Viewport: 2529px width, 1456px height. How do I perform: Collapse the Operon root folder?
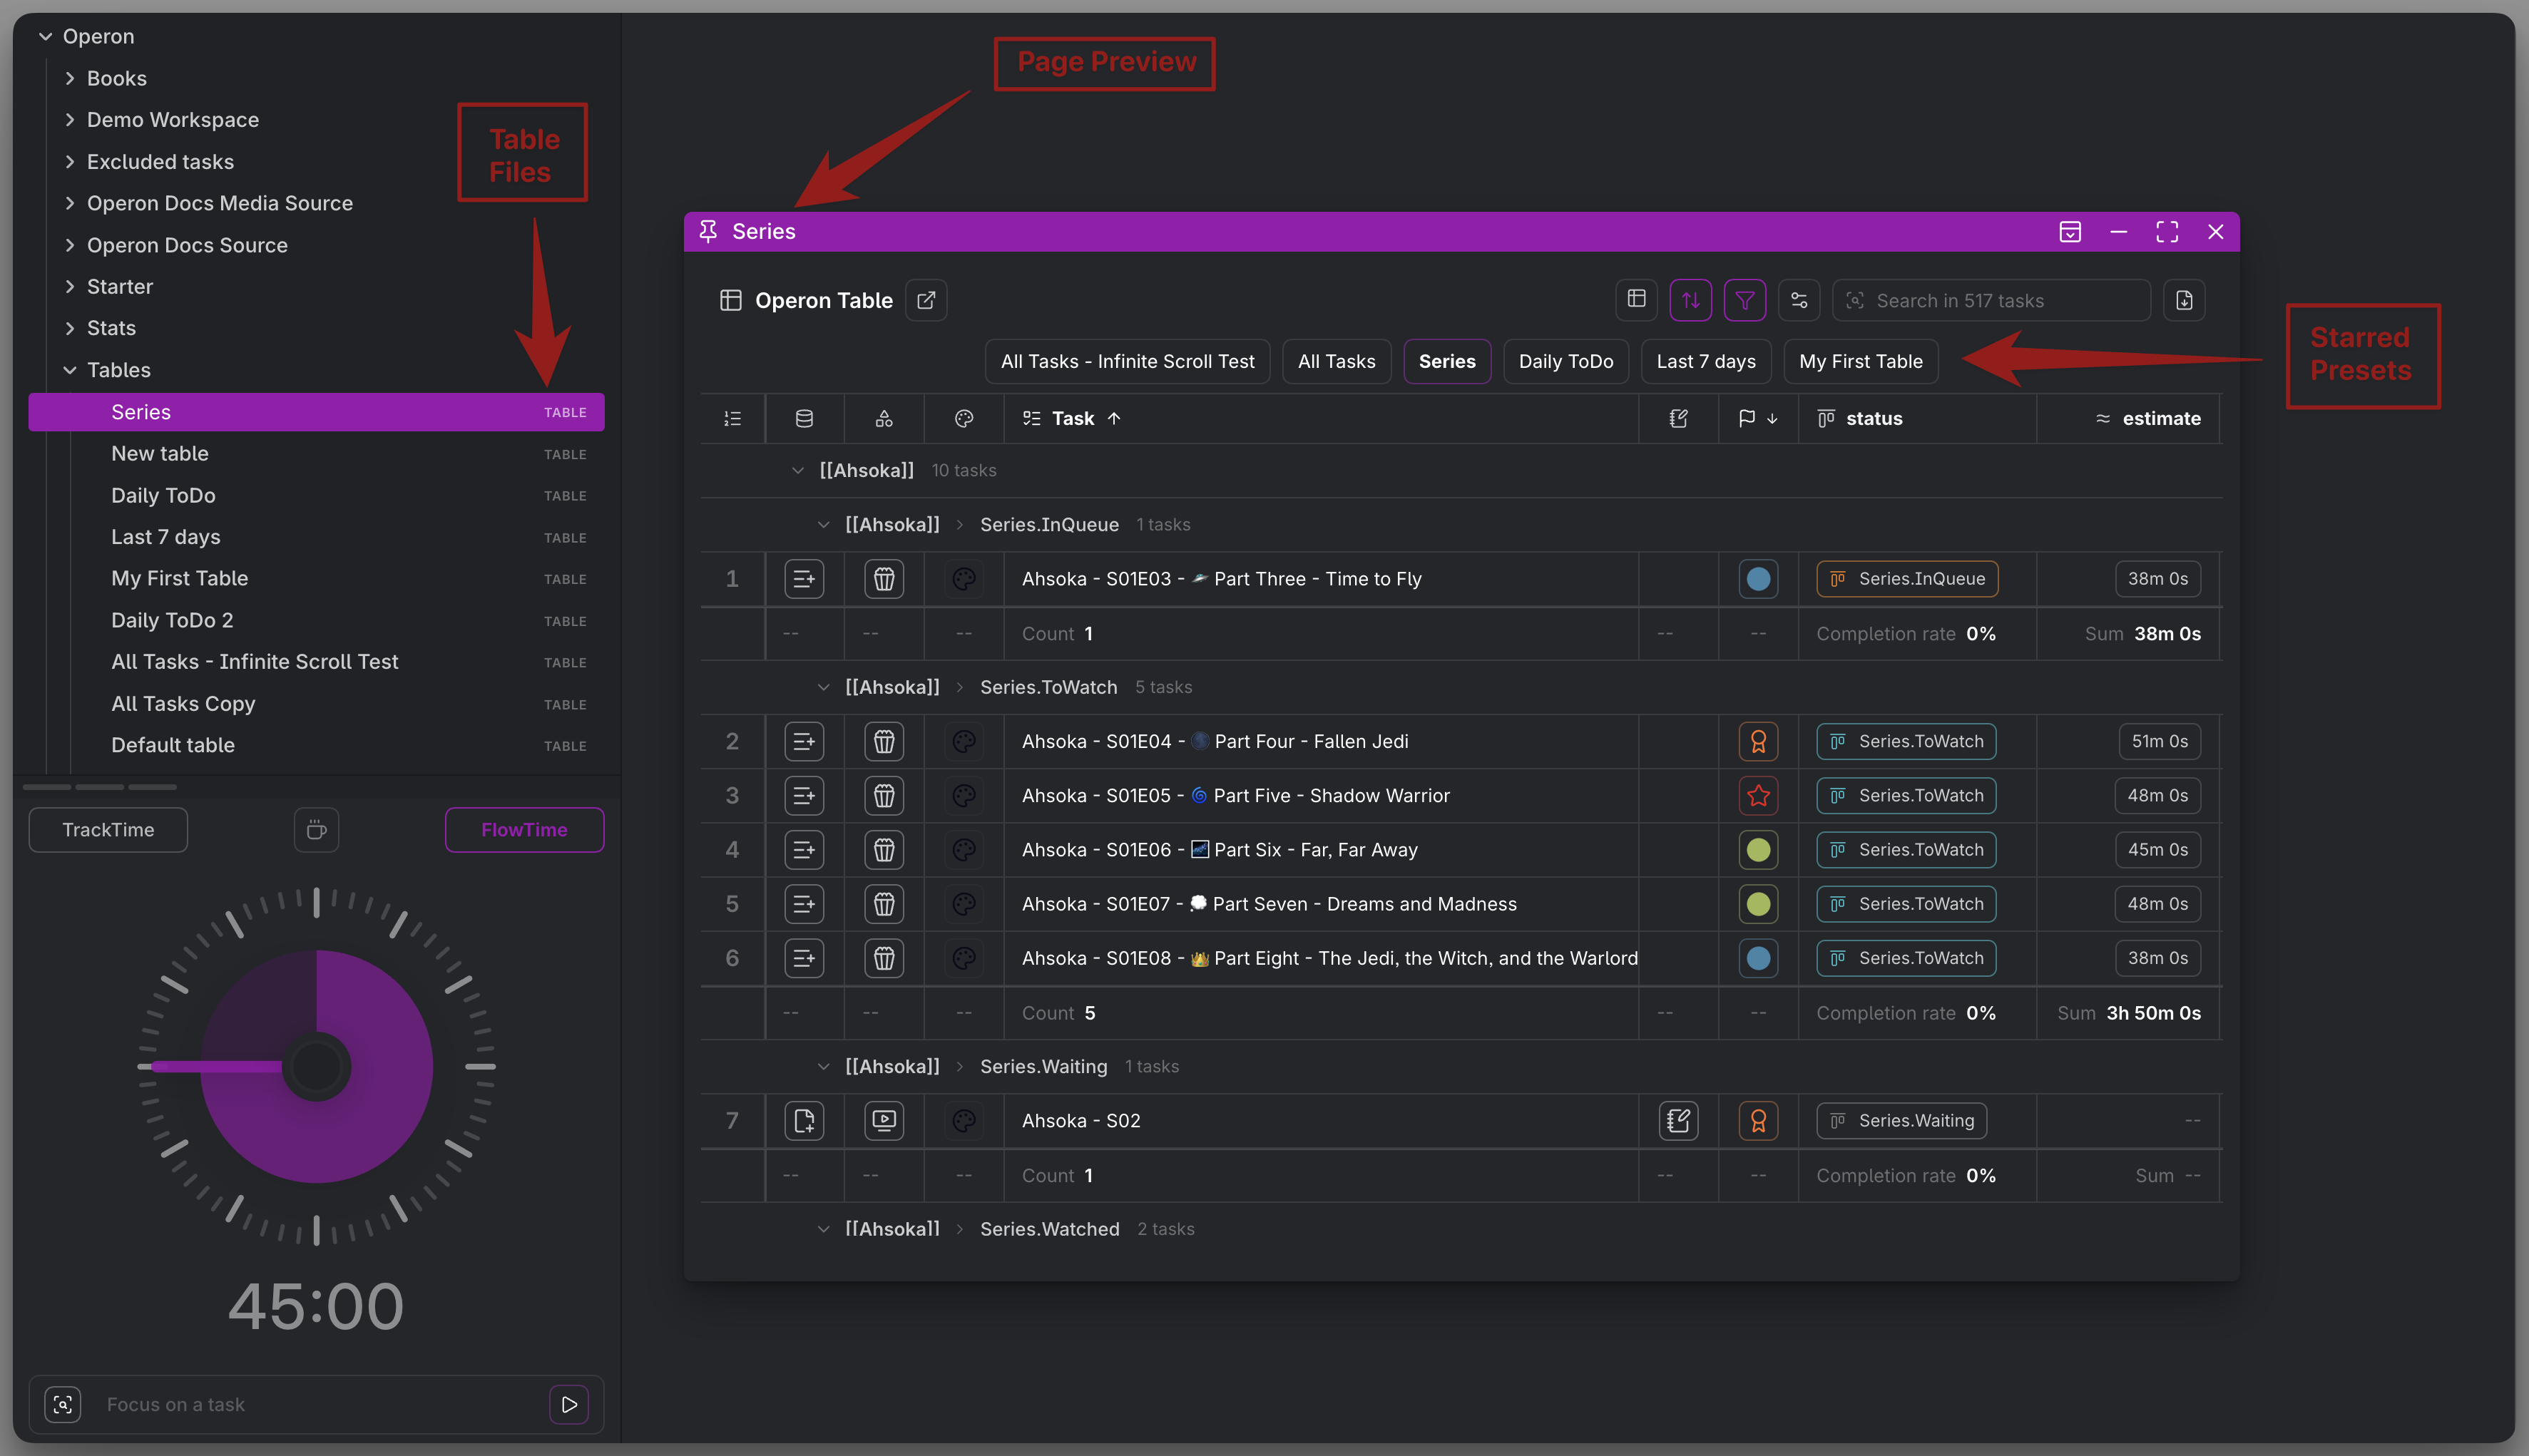[x=46, y=36]
